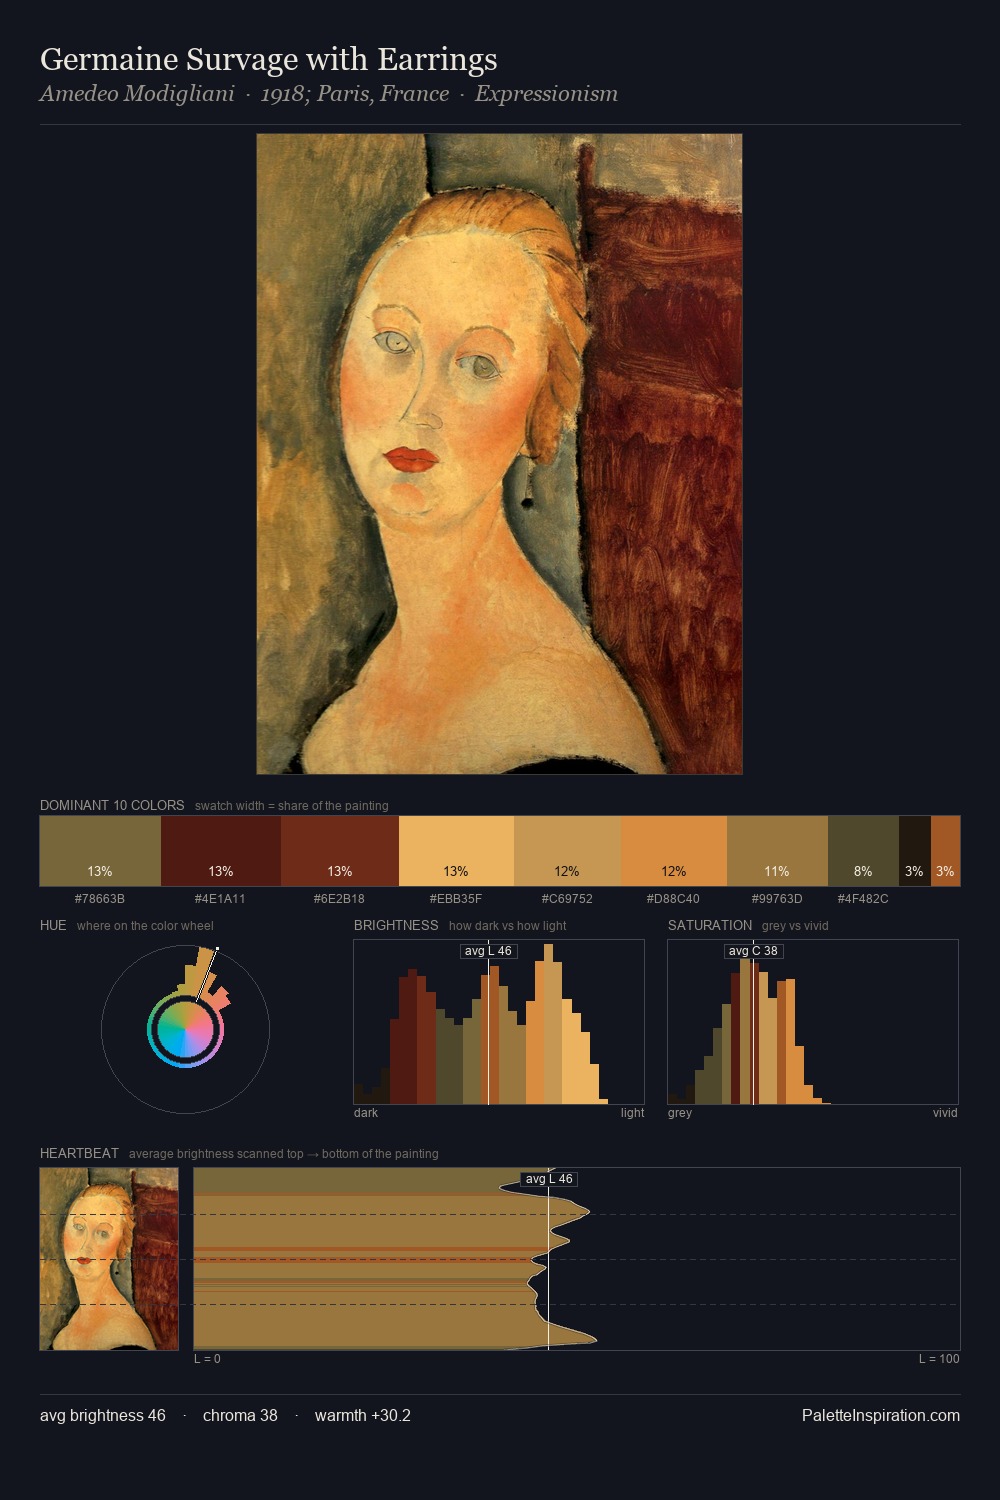Click the hex code '#4E1A11'
The image size is (1000, 1500).
click(220, 899)
